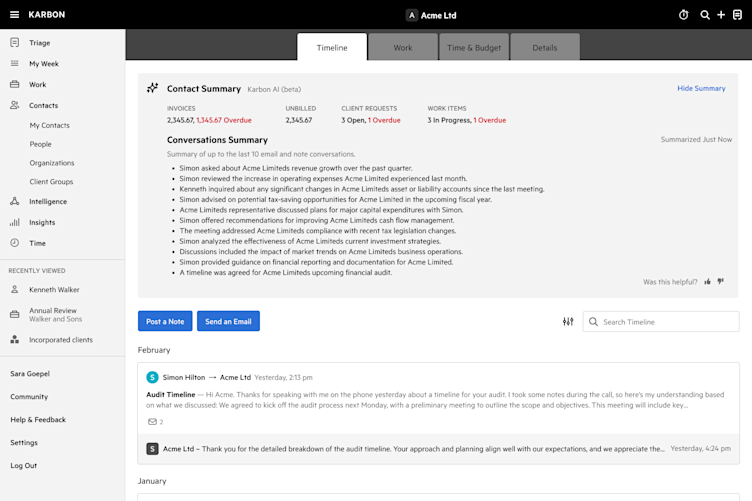Screen dimensions: 752x501
Task: Click the Unbilled 2,345.67 amount
Action: tap(299, 120)
